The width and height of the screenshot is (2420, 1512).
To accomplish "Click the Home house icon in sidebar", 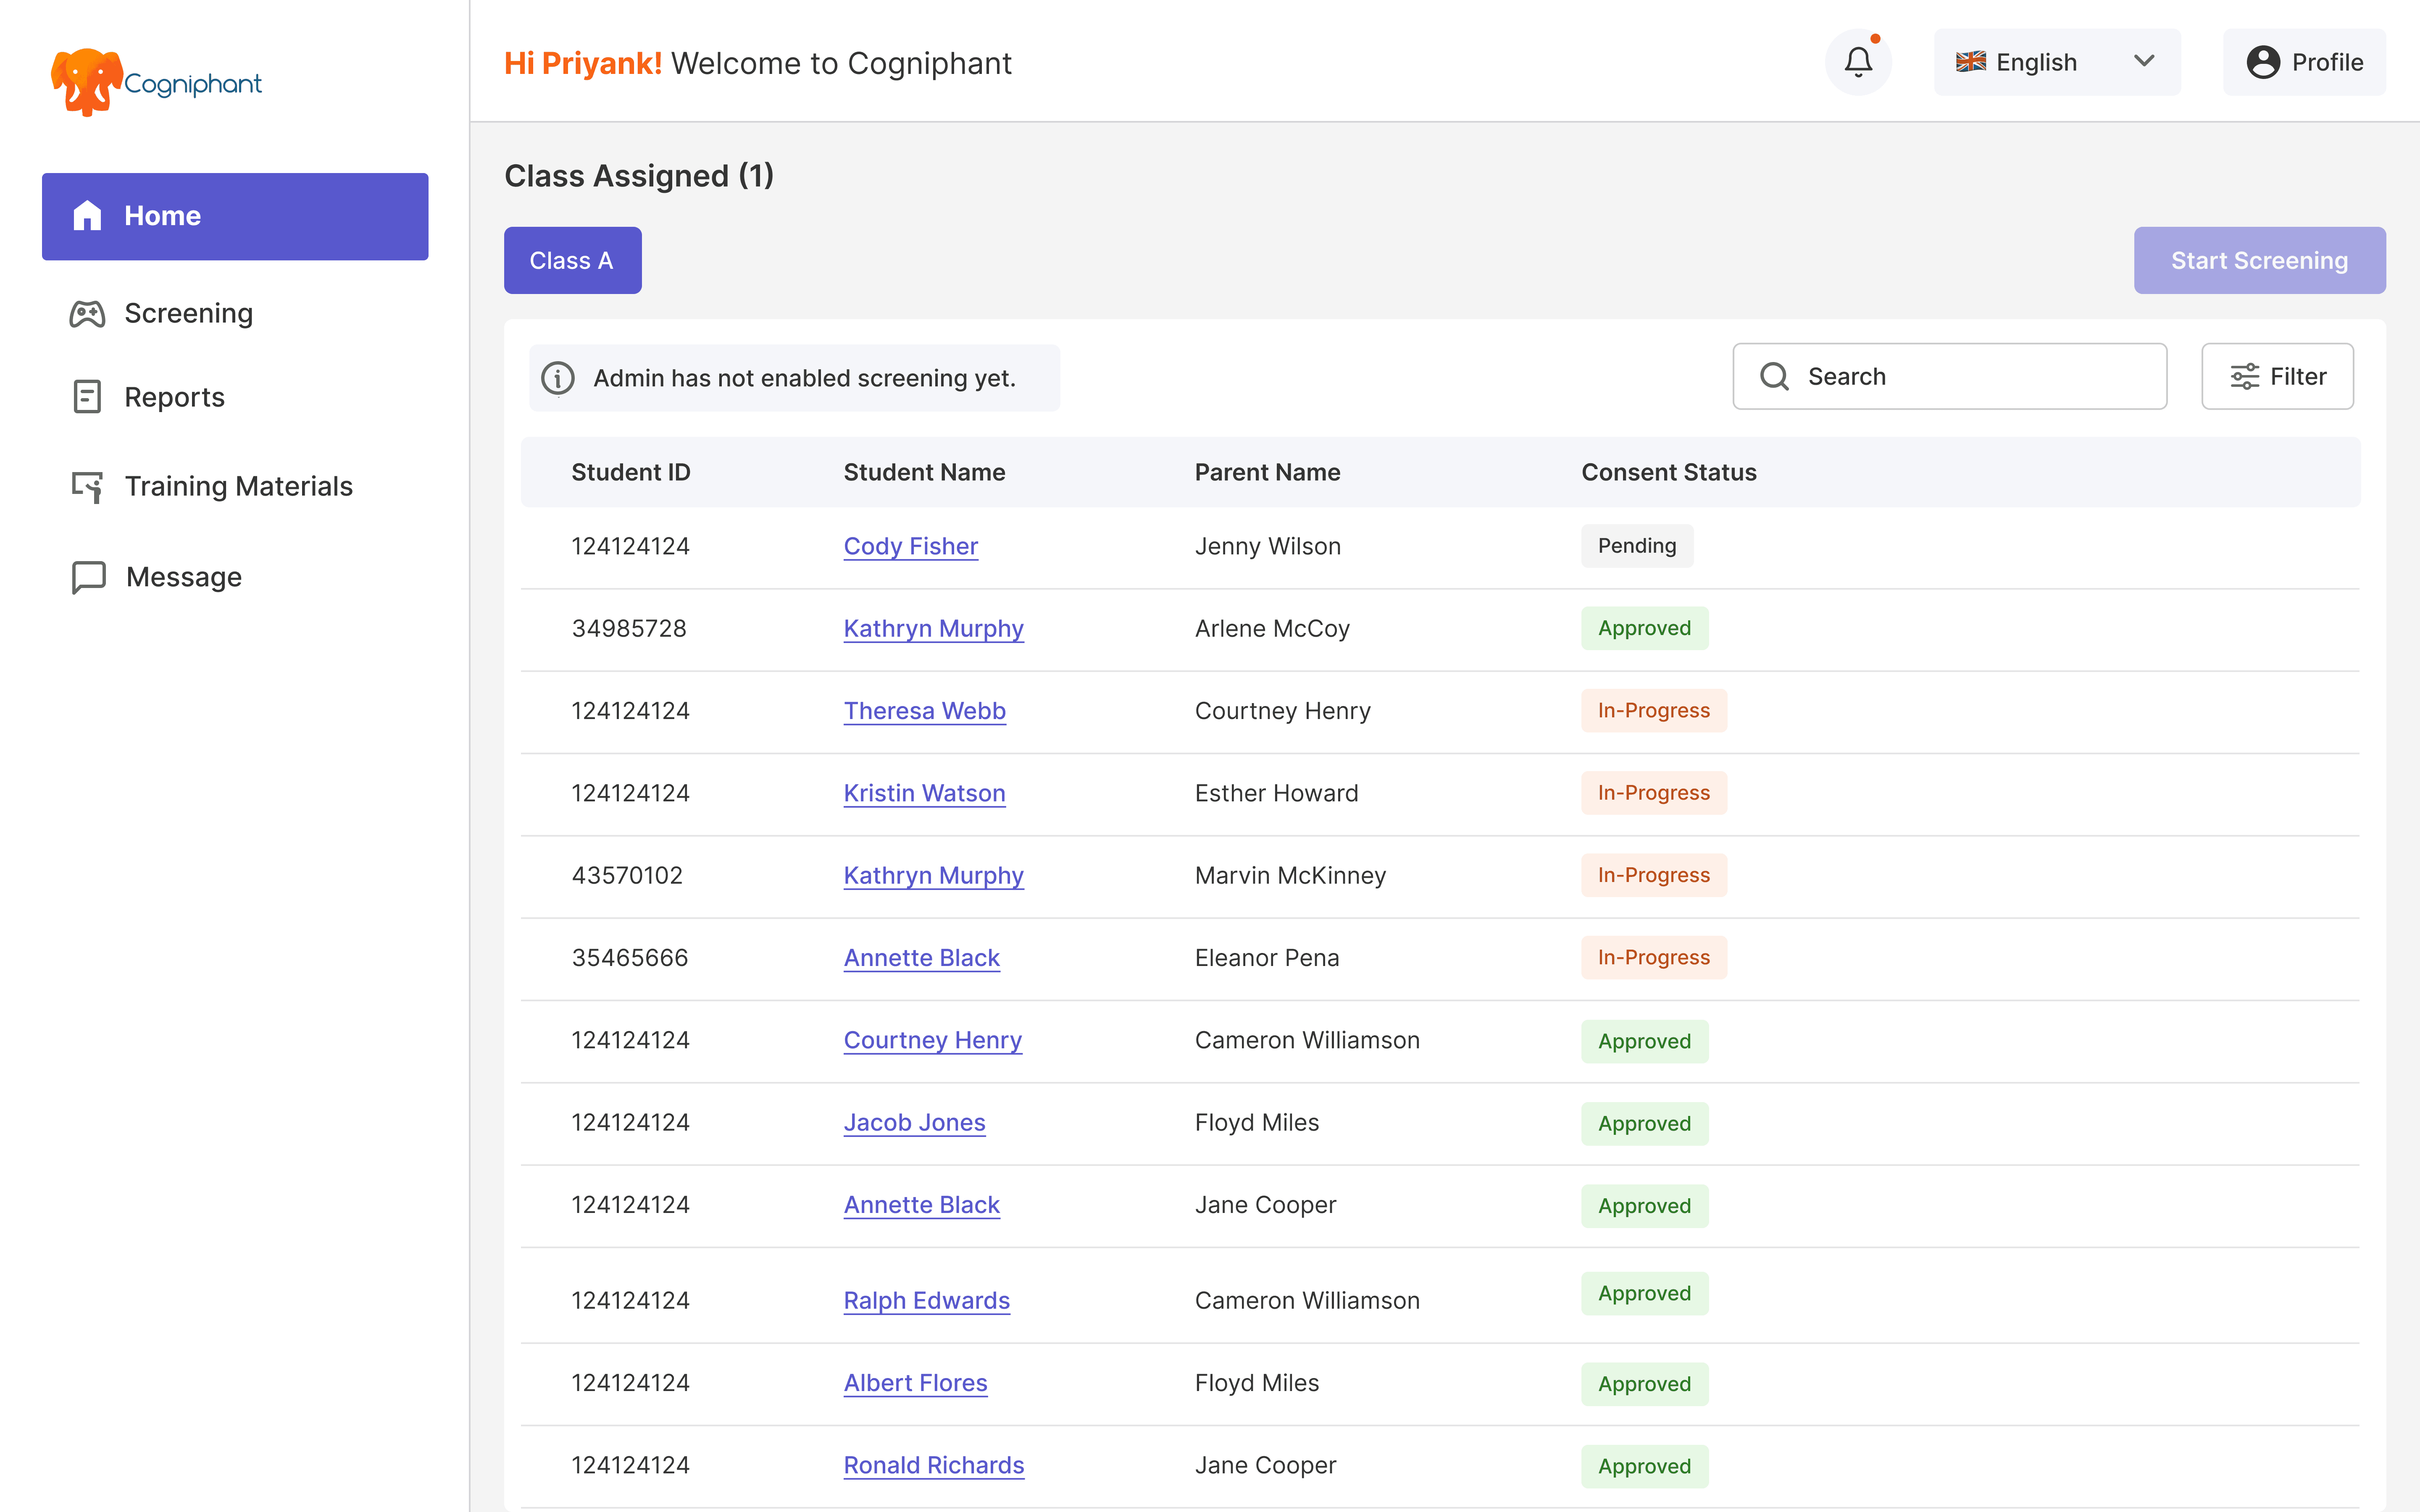I will tap(87, 216).
